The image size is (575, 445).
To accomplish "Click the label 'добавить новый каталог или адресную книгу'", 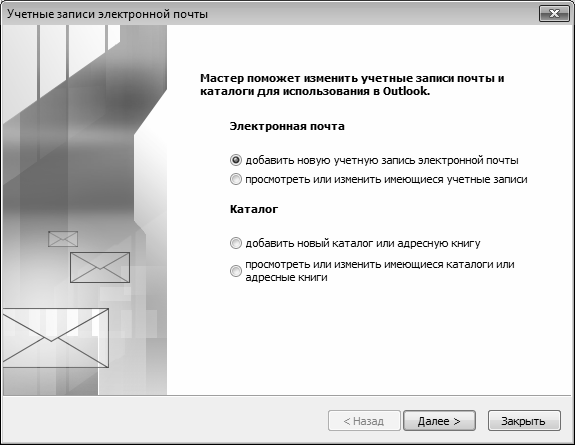I will click(x=363, y=243).
